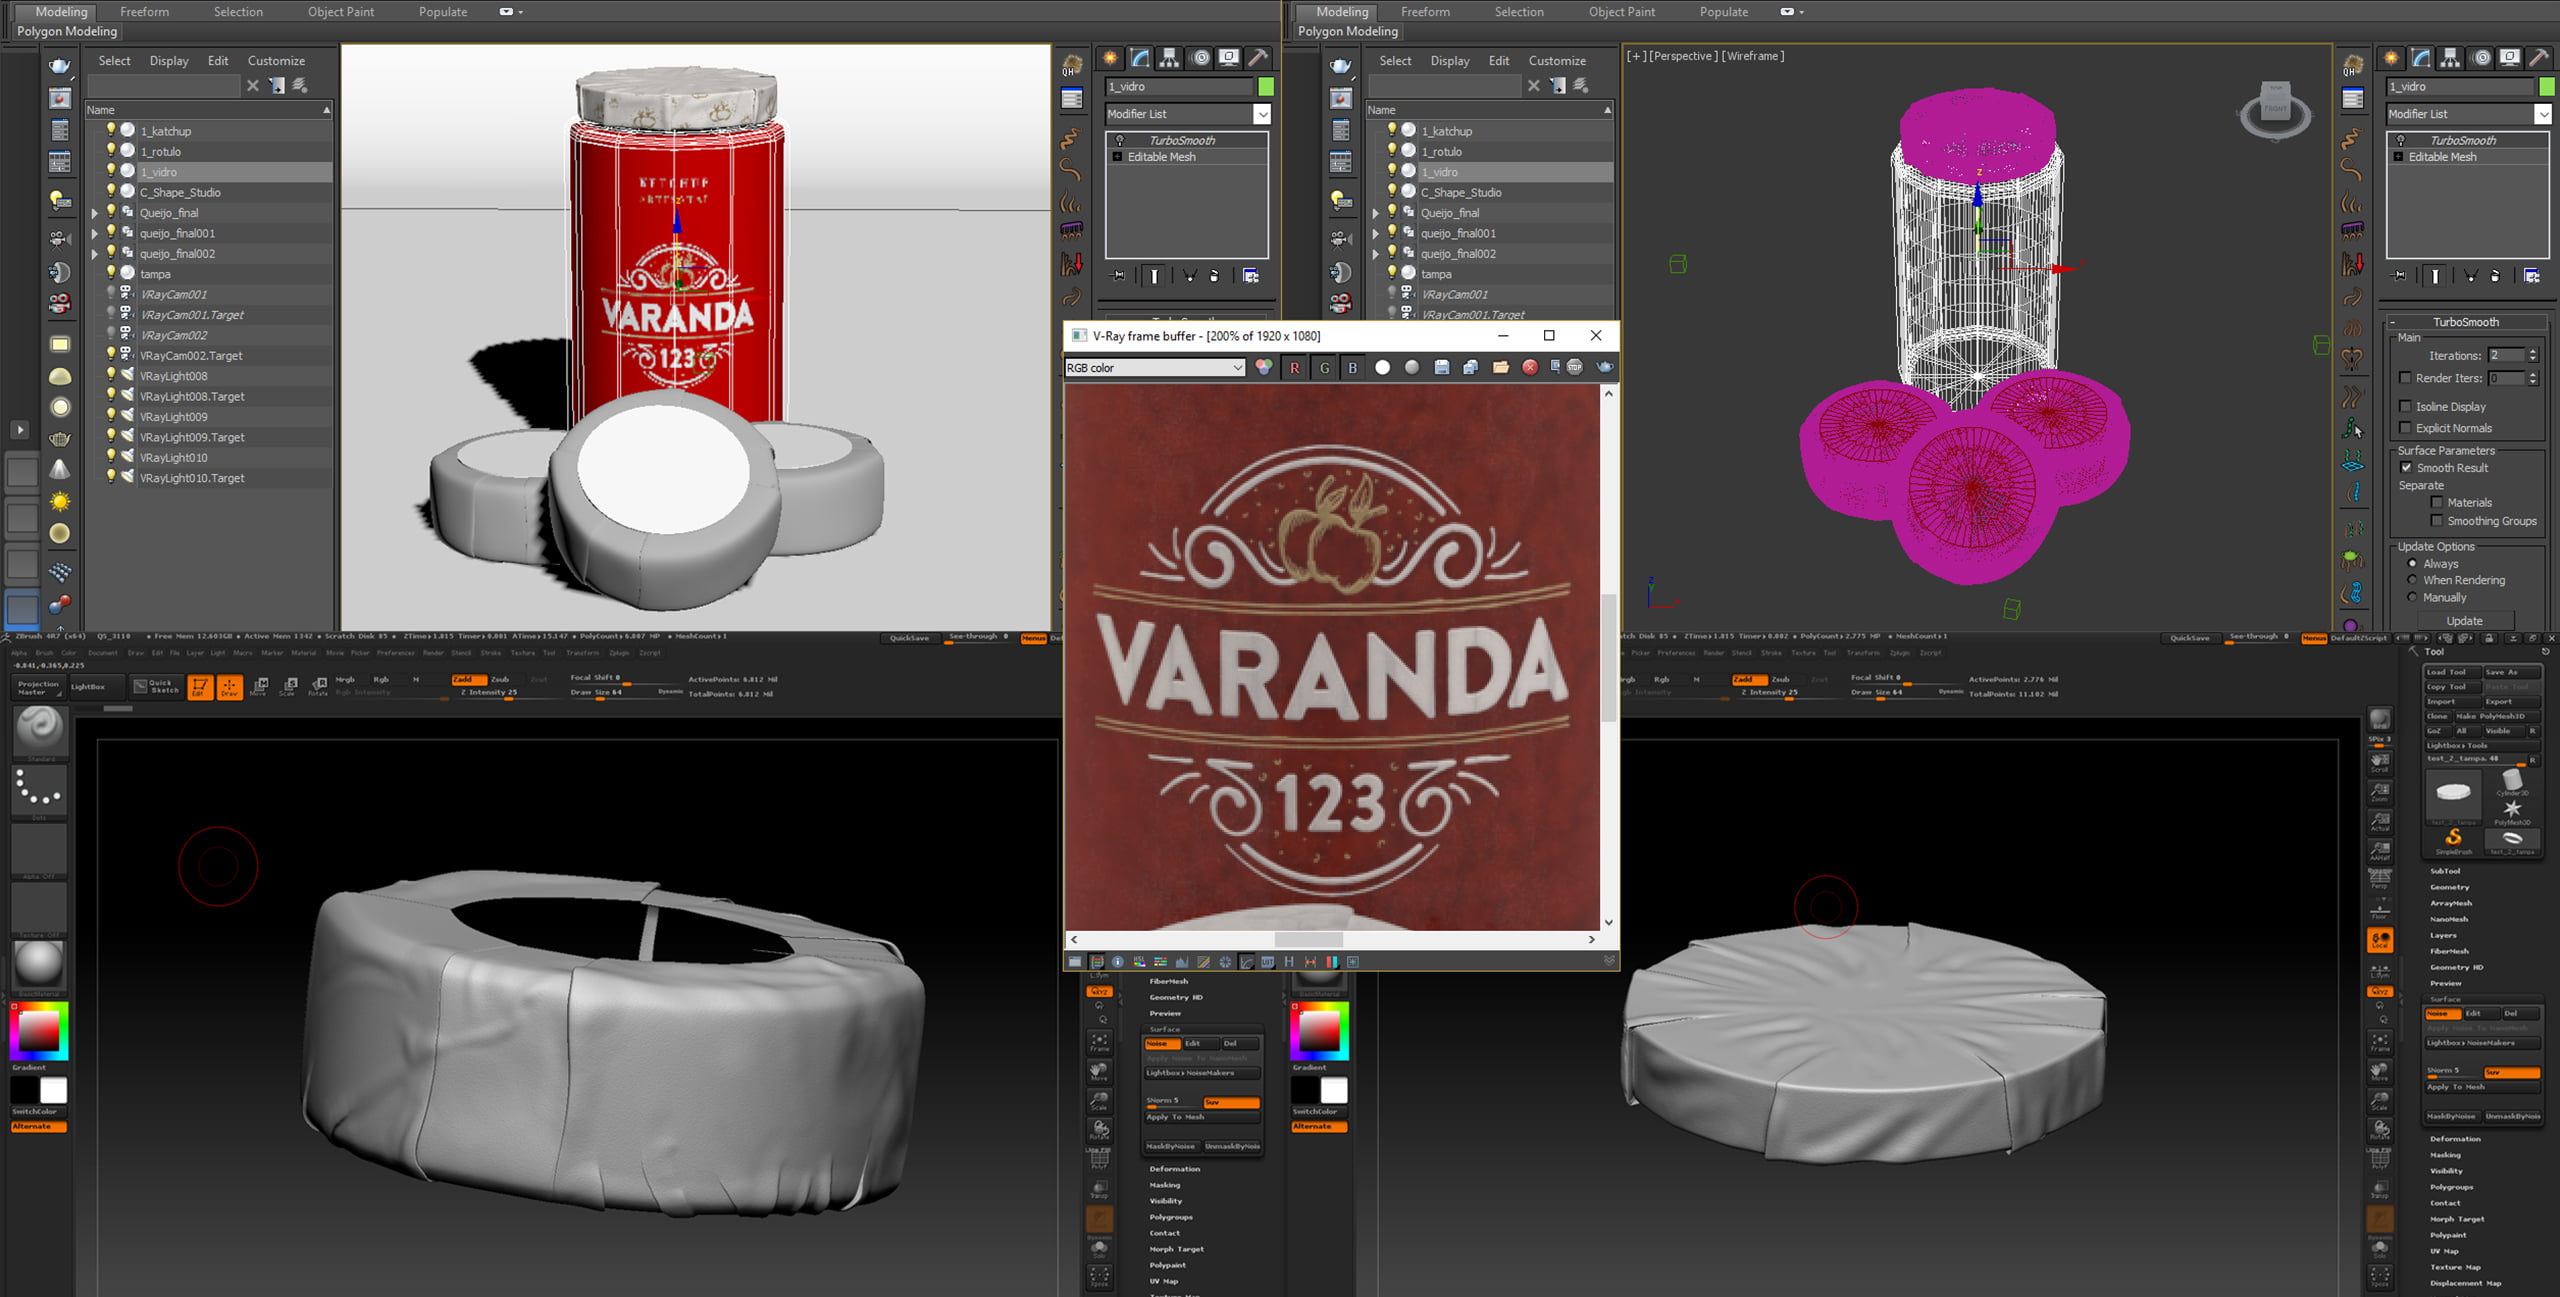
Task: Enable the Isoline Display checkbox
Action: click(2406, 406)
